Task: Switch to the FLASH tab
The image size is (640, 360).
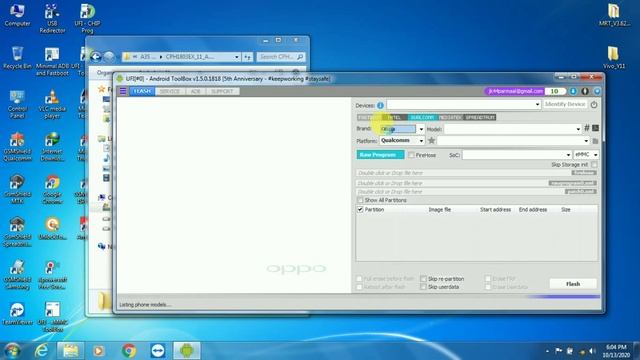Action: coord(142,91)
